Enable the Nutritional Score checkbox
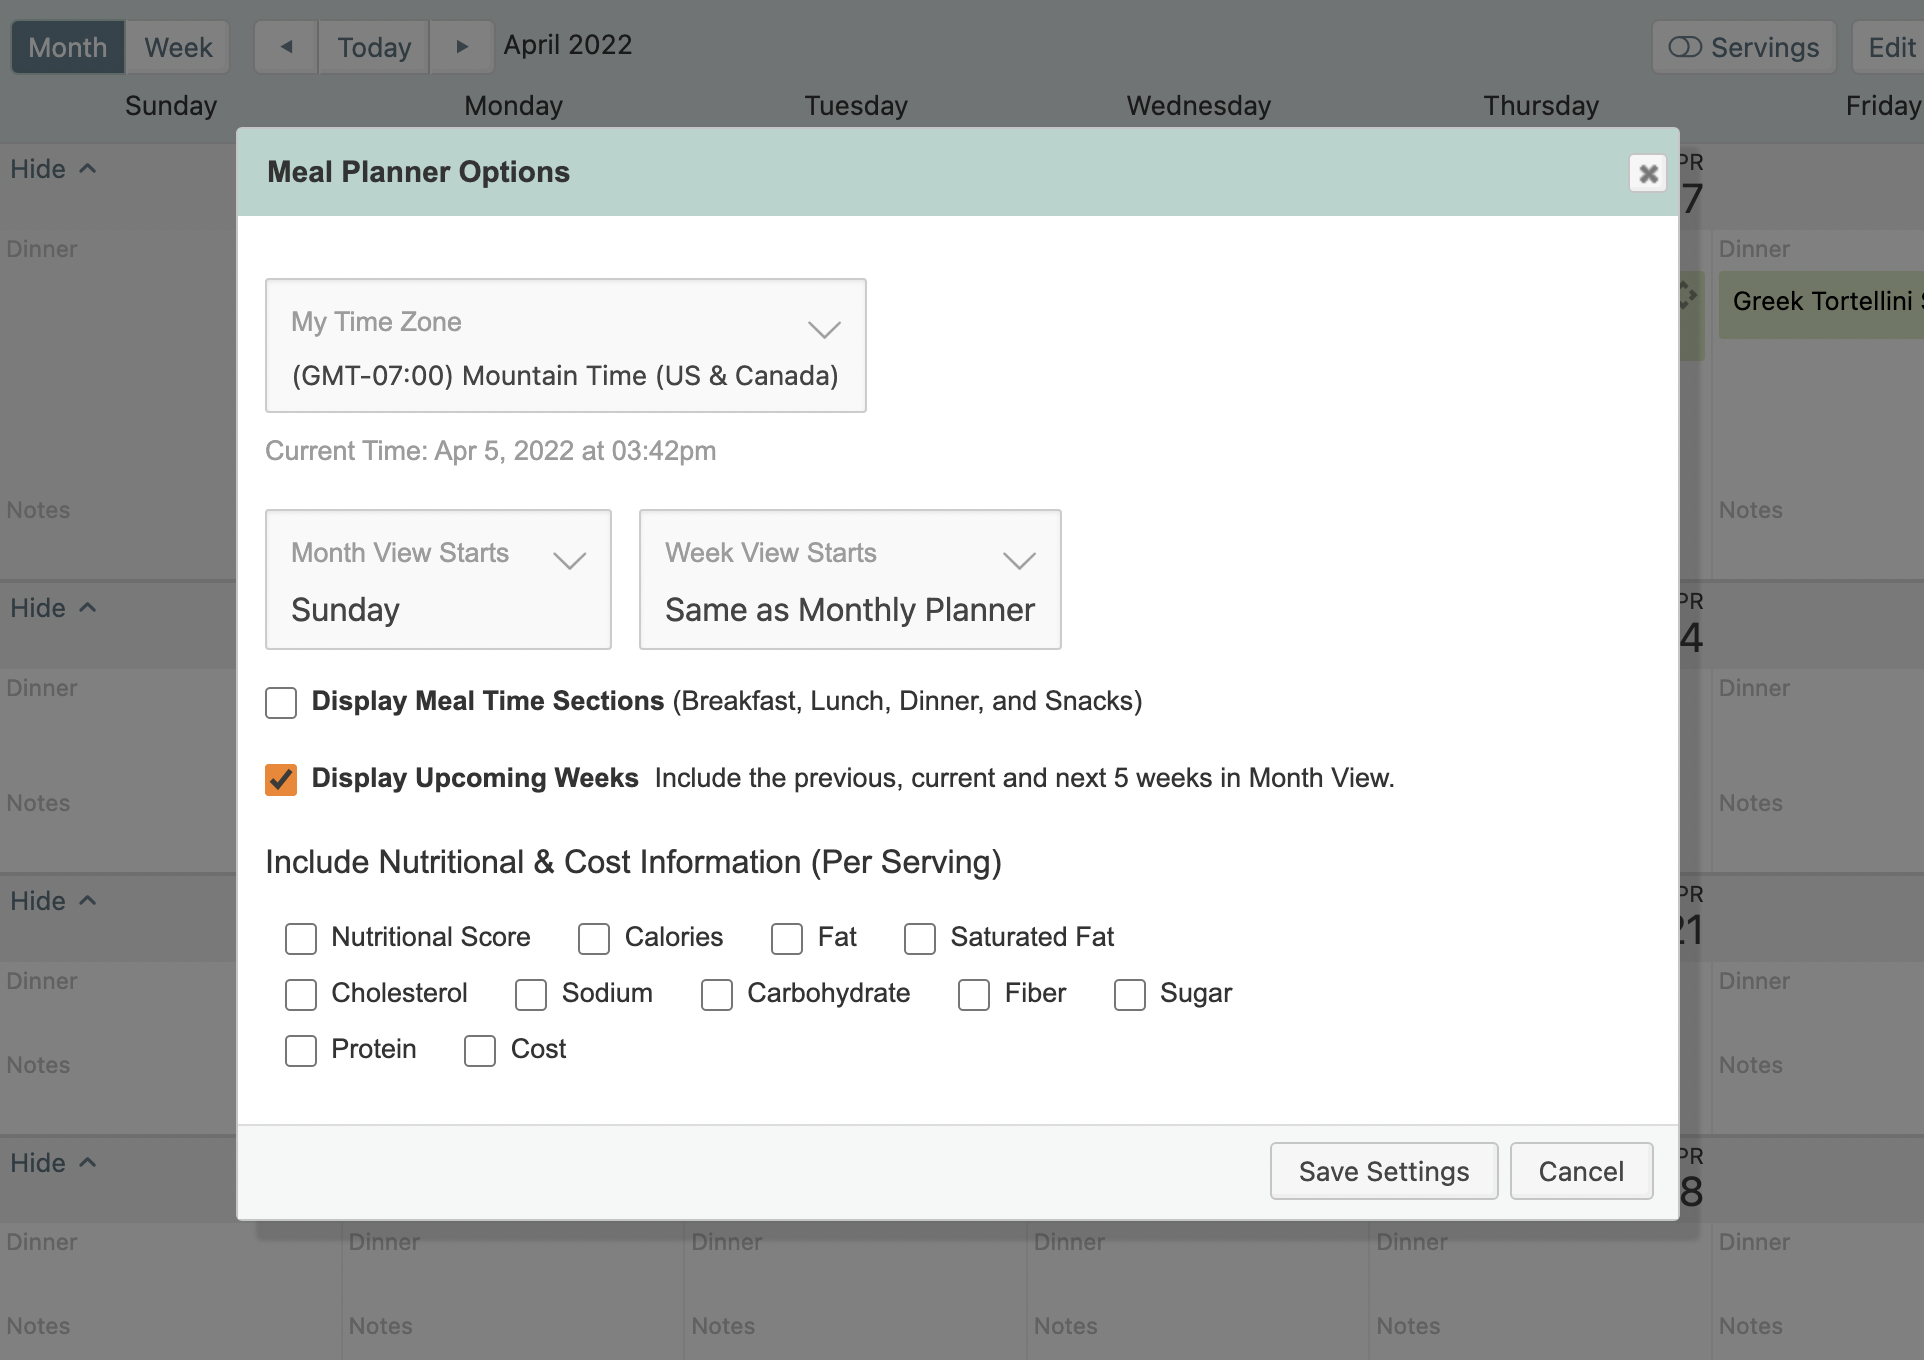Screen dimensions: 1924x1360 (301, 938)
